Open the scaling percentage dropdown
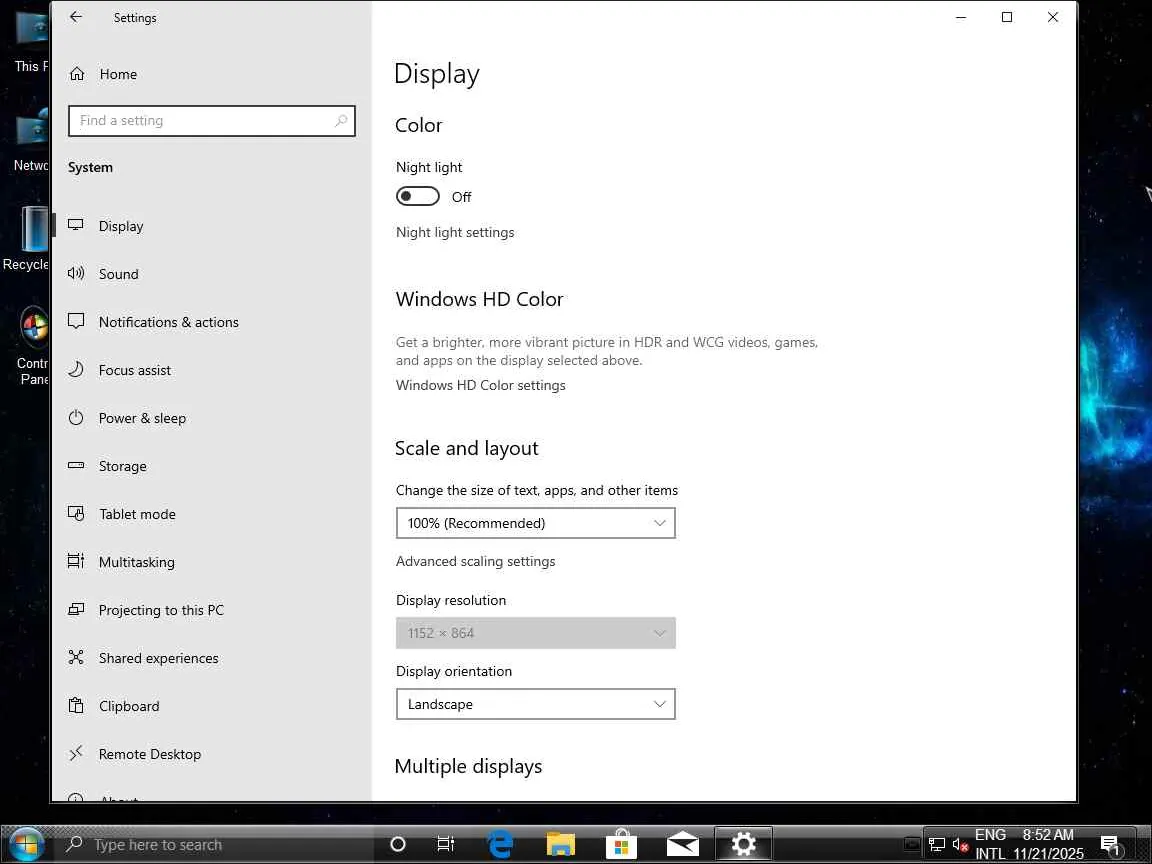 click(536, 523)
